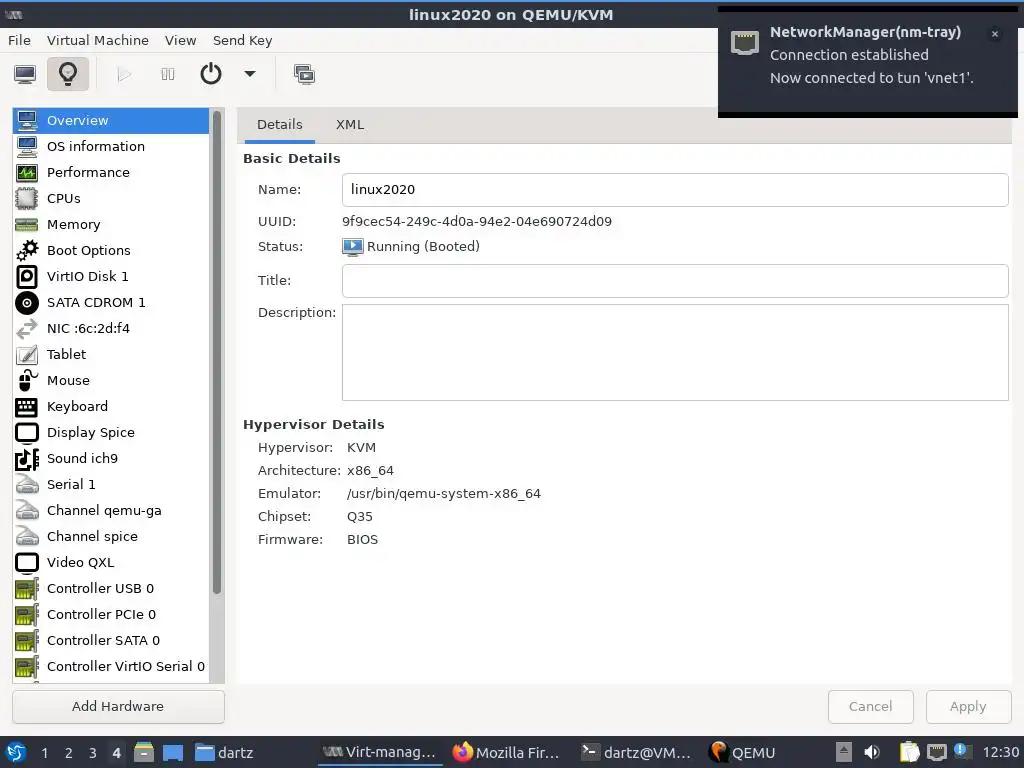Screen dimensions: 1024x768
Task: Click into the Description text area
Action: coord(675,353)
